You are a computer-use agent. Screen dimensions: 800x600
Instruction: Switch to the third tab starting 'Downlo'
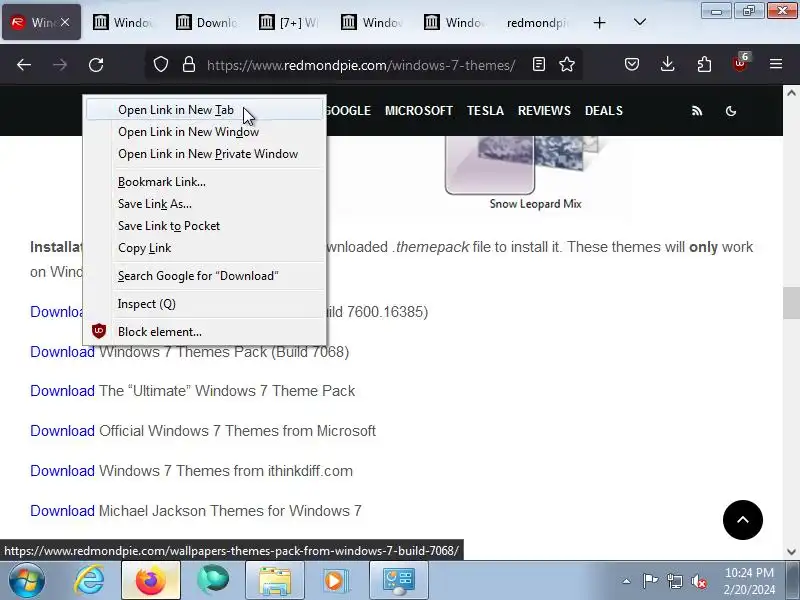click(207, 22)
